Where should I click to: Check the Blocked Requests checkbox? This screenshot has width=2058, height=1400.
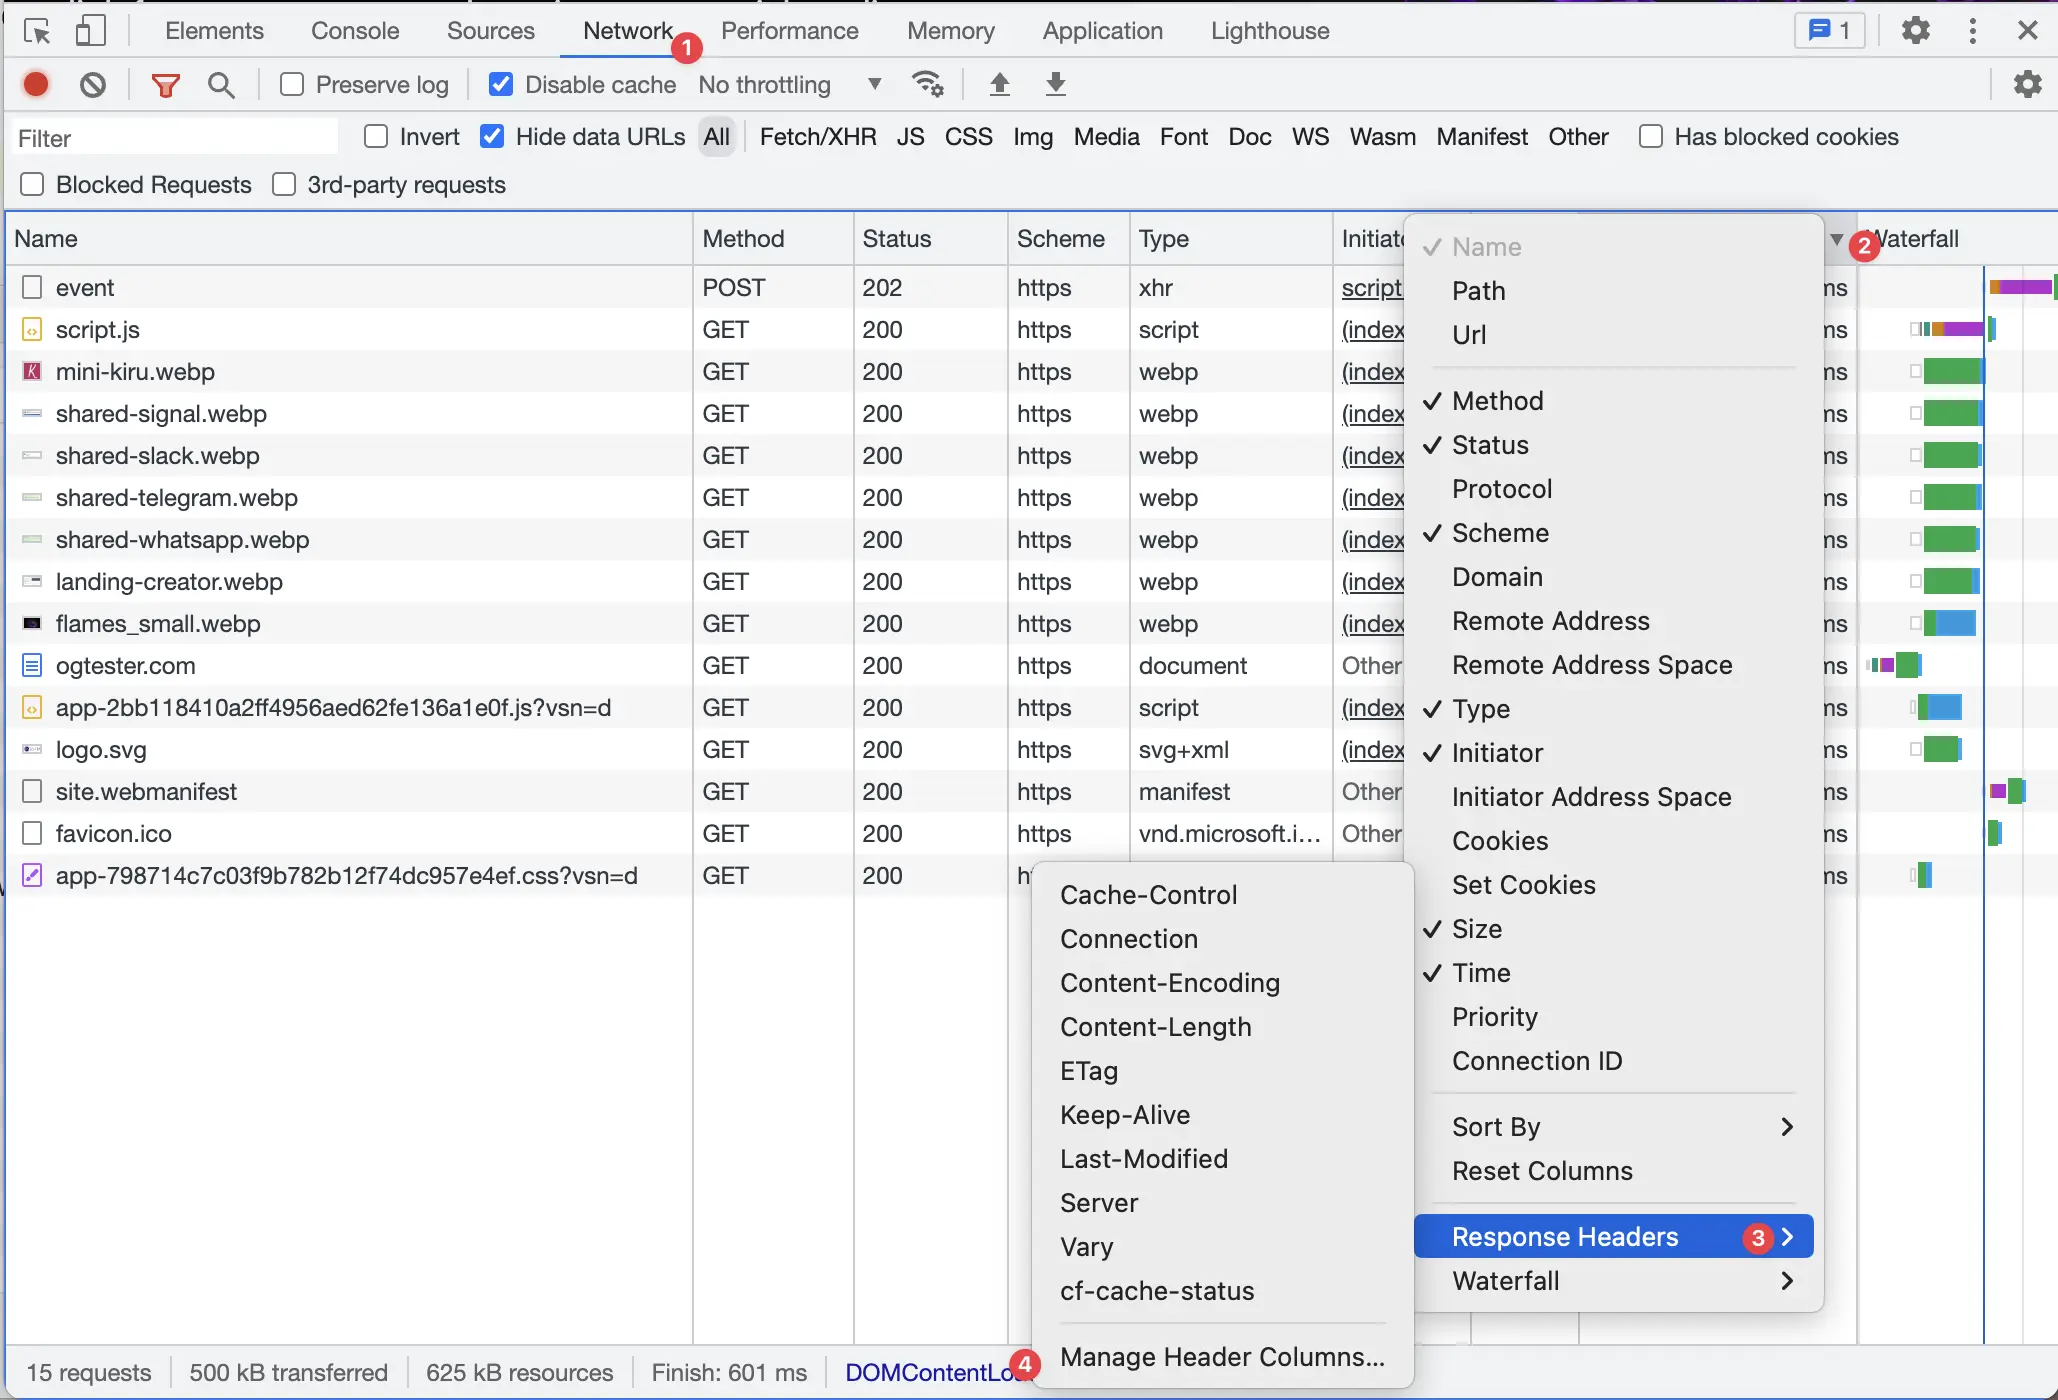click(33, 184)
